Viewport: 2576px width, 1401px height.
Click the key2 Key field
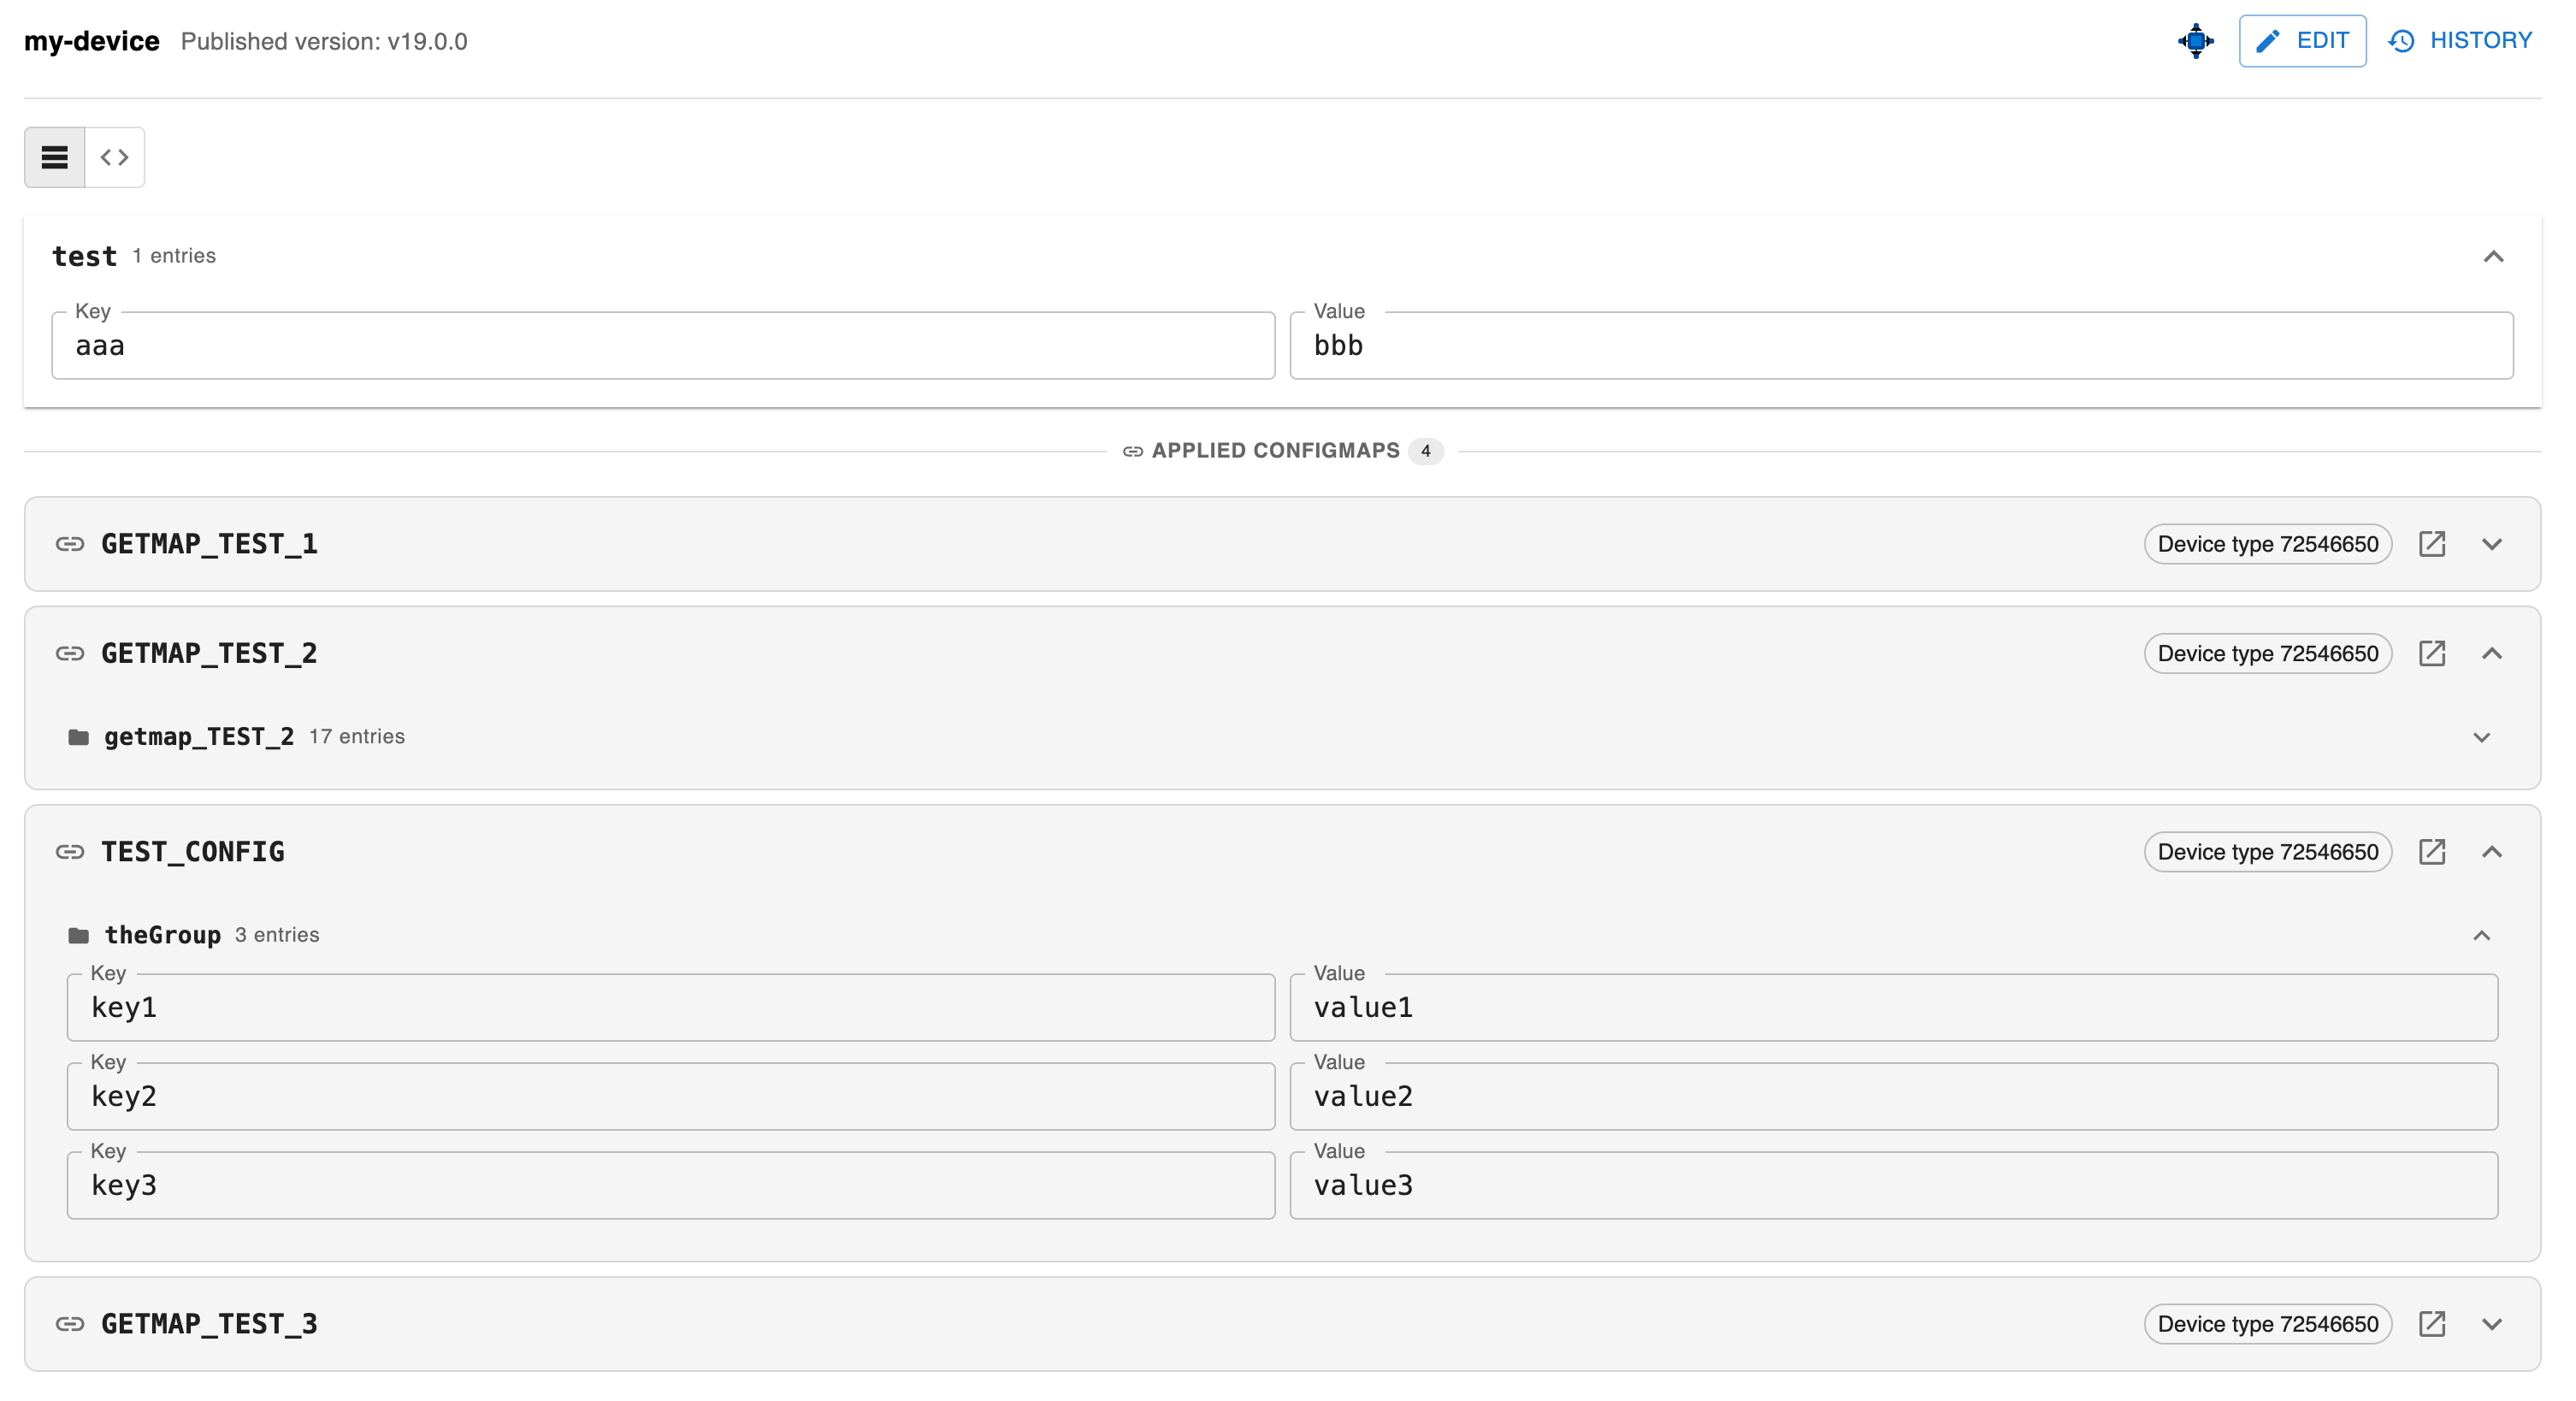[671, 1096]
